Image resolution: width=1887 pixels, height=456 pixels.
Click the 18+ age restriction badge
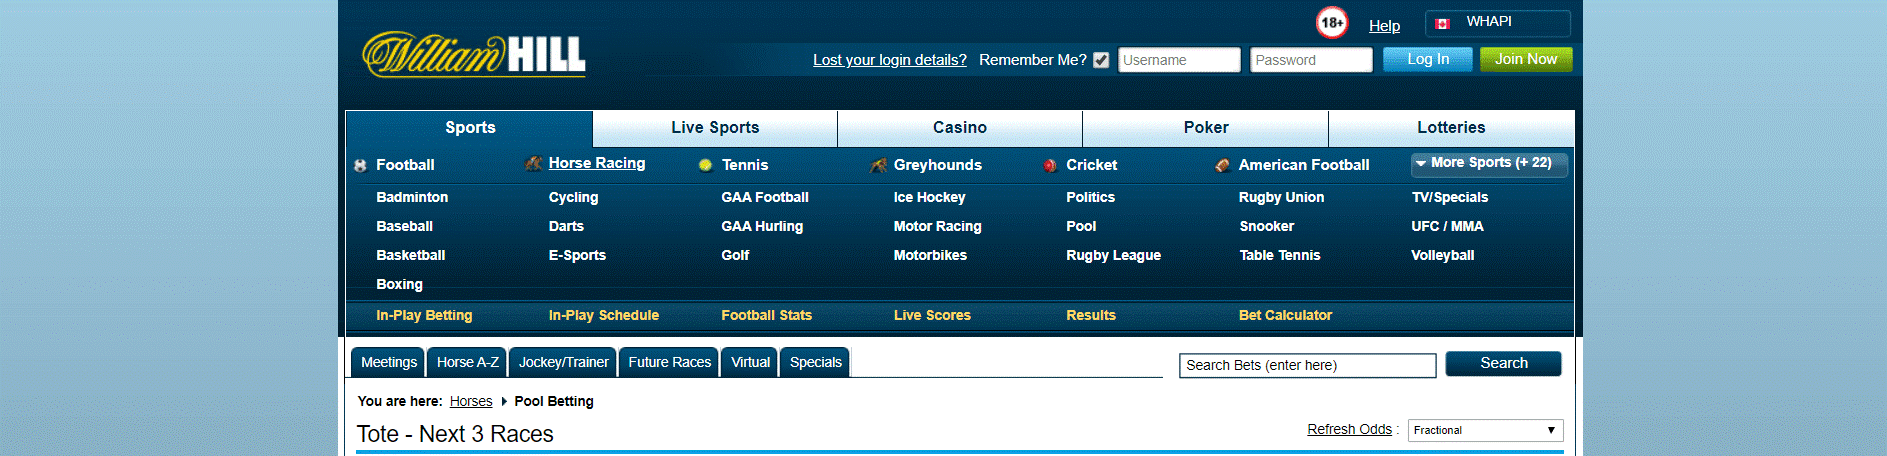(x=1332, y=22)
